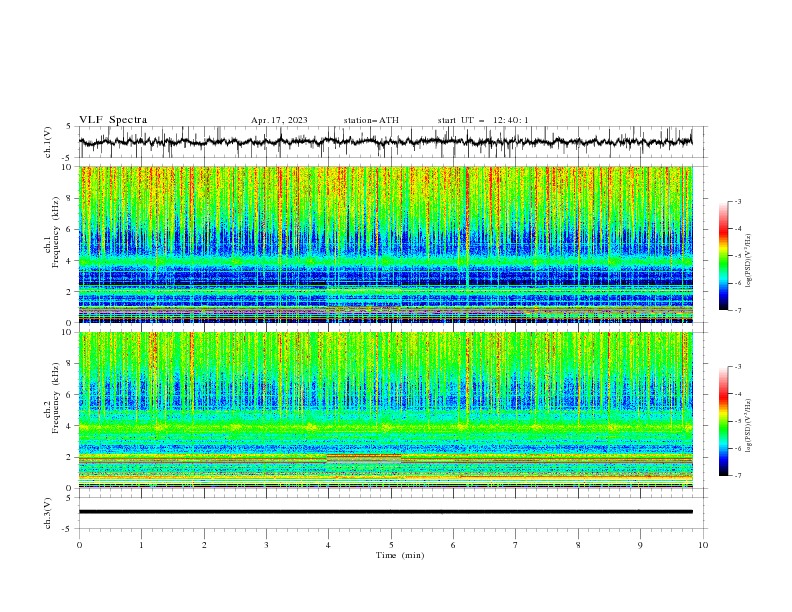This screenshot has height=612, width=792.
Task: Click the date 'Apr. 17, 2023'
Action: tap(279, 120)
